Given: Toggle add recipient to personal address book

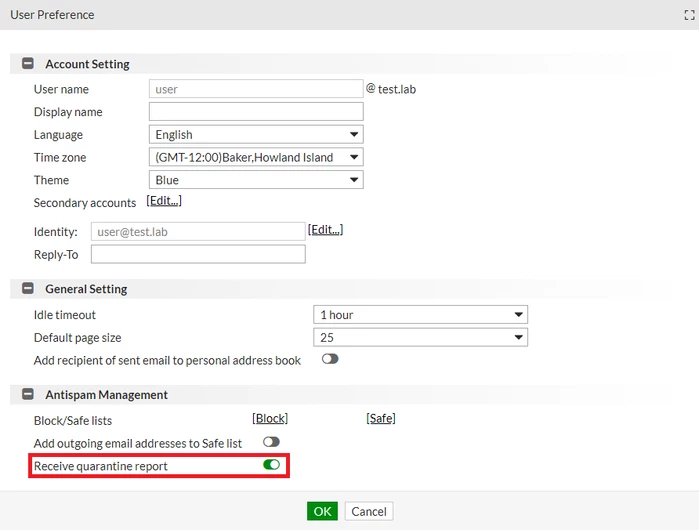Looking at the screenshot, I should tap(330, 359).
